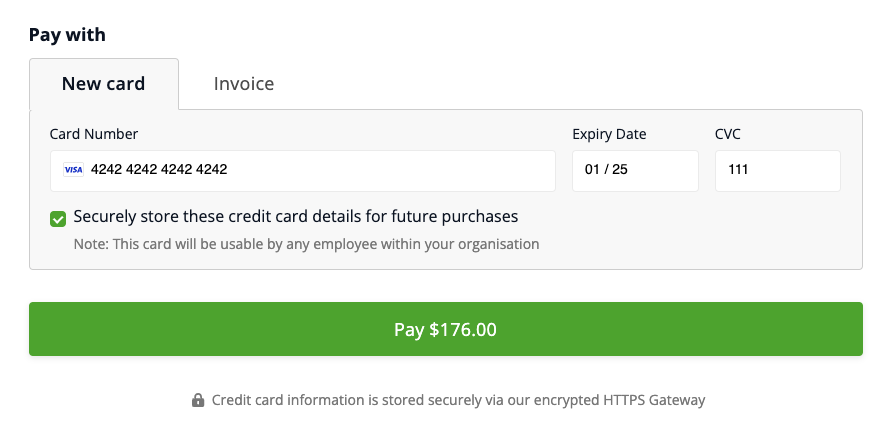The height and width of the screenshot is (437, 890).
Task: Click the 'Expiry Date' field label
Action: pyautogui.click(x=609, y=134)
